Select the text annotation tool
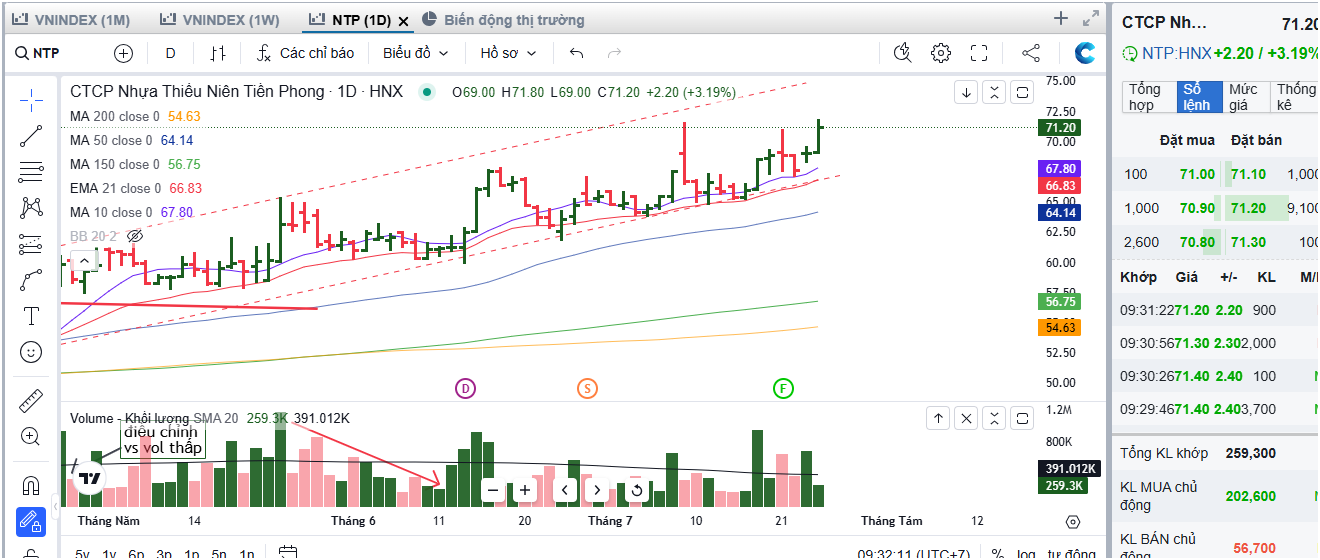This screenshot has height=560, width=1320. pyautogui.click(x=31, y=316)
